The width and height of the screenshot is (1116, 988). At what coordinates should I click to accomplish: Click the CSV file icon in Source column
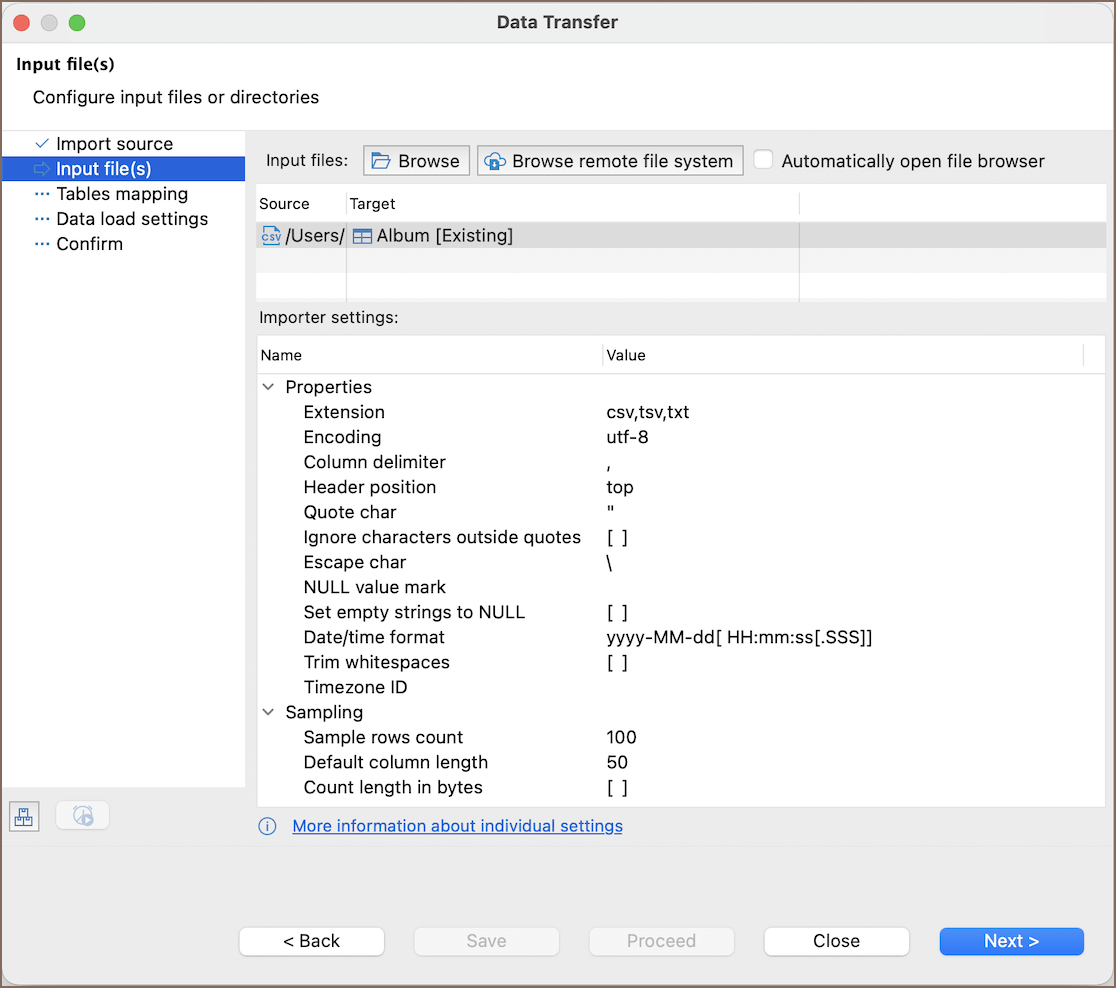point(270,236)
